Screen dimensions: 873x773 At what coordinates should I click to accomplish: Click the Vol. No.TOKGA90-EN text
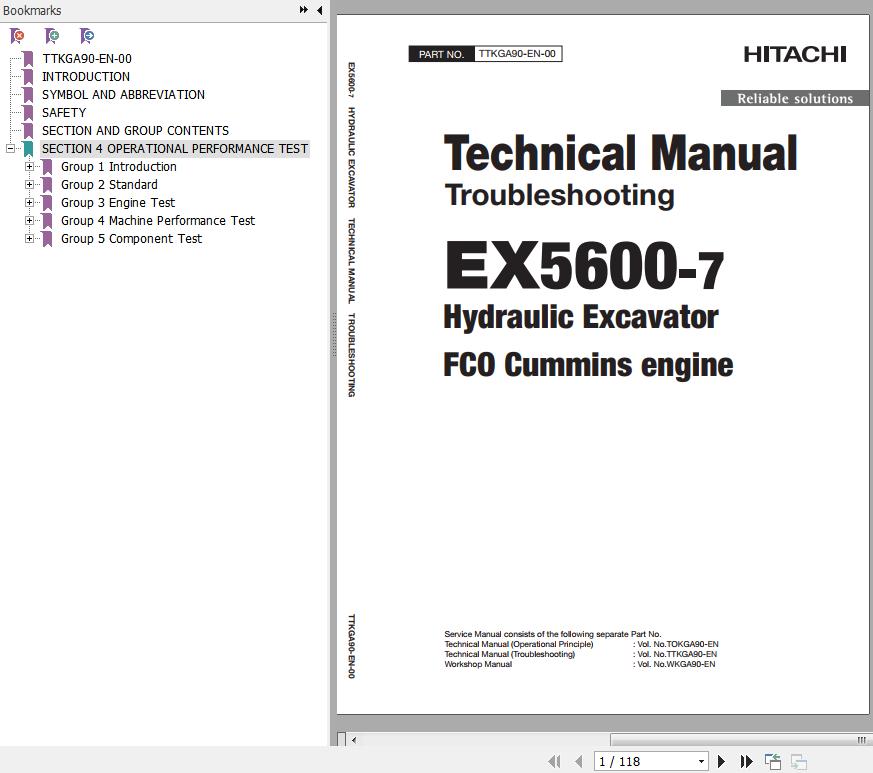tap(678, 644)
